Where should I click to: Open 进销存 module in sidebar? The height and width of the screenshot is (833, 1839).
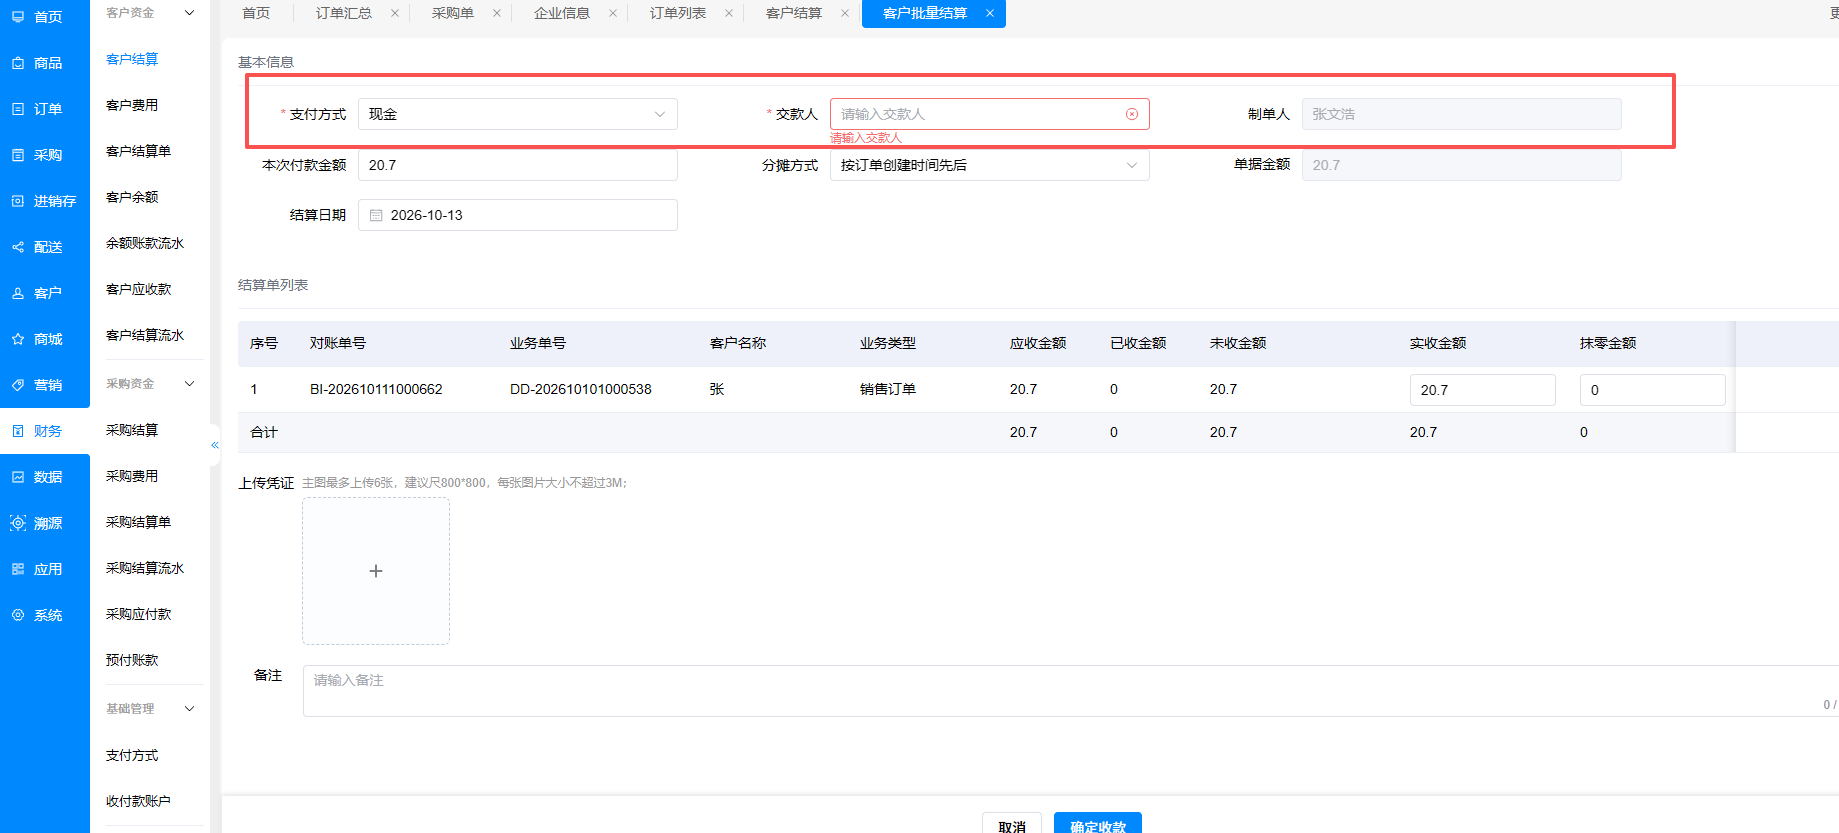point(45,201)
